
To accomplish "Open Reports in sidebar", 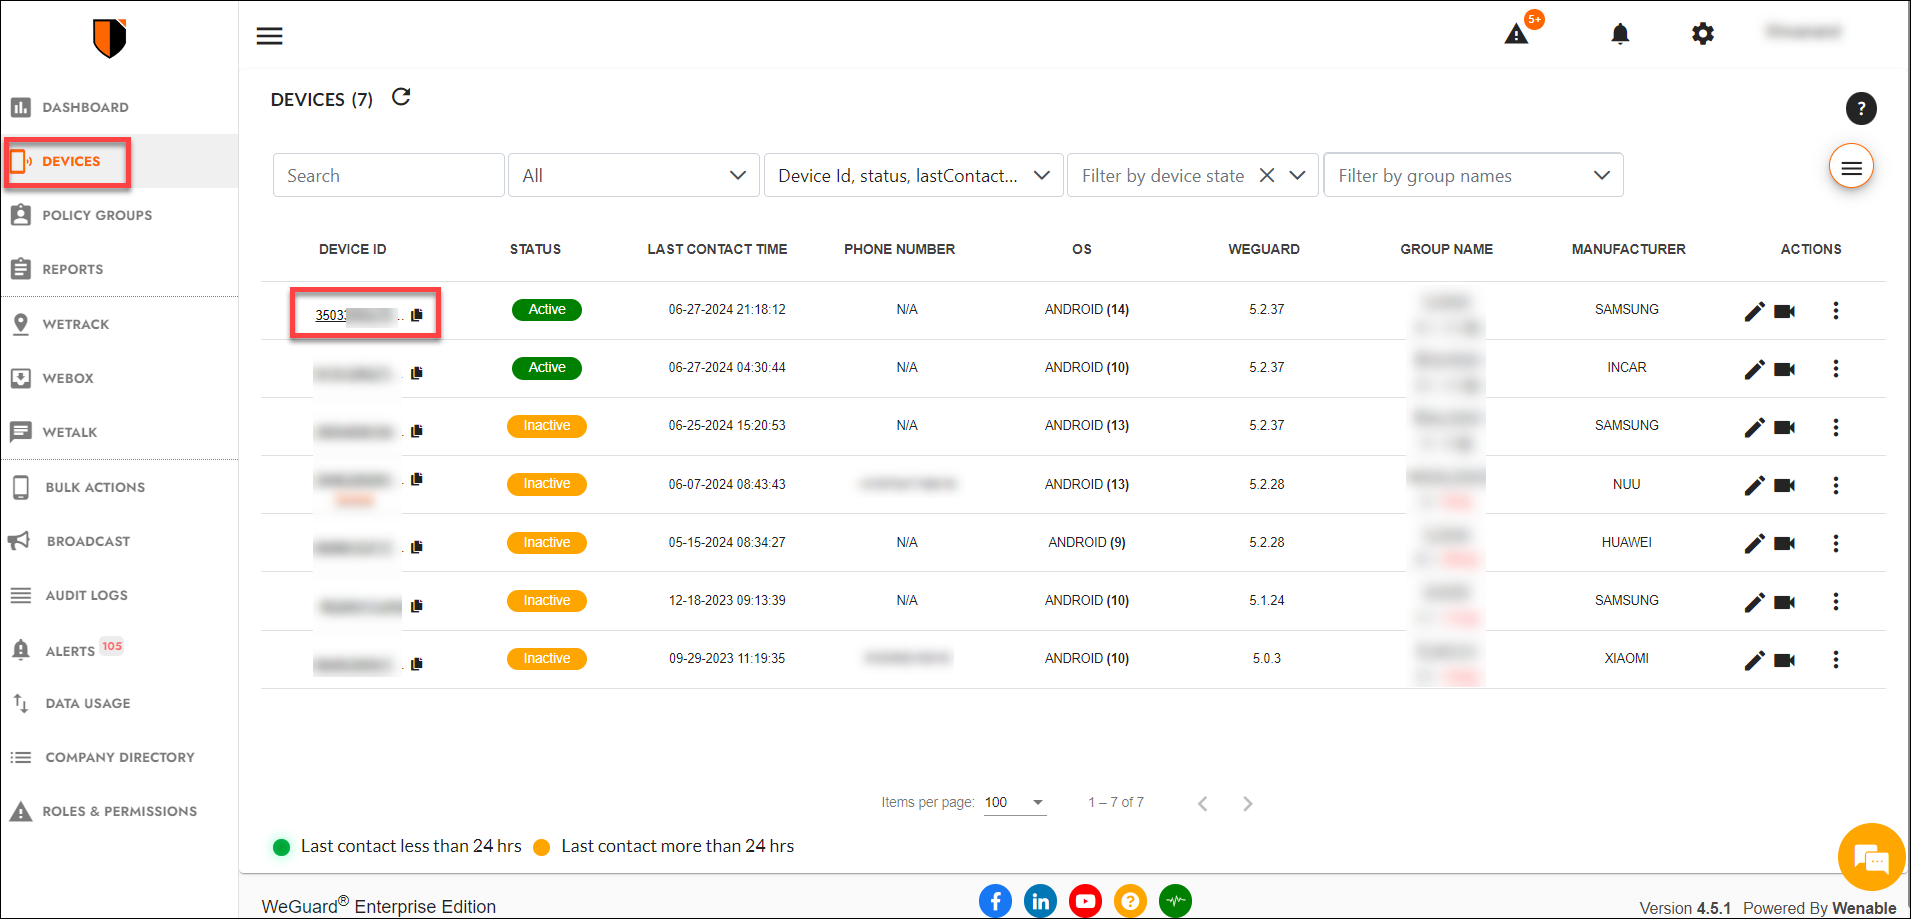I will point(119,269).
